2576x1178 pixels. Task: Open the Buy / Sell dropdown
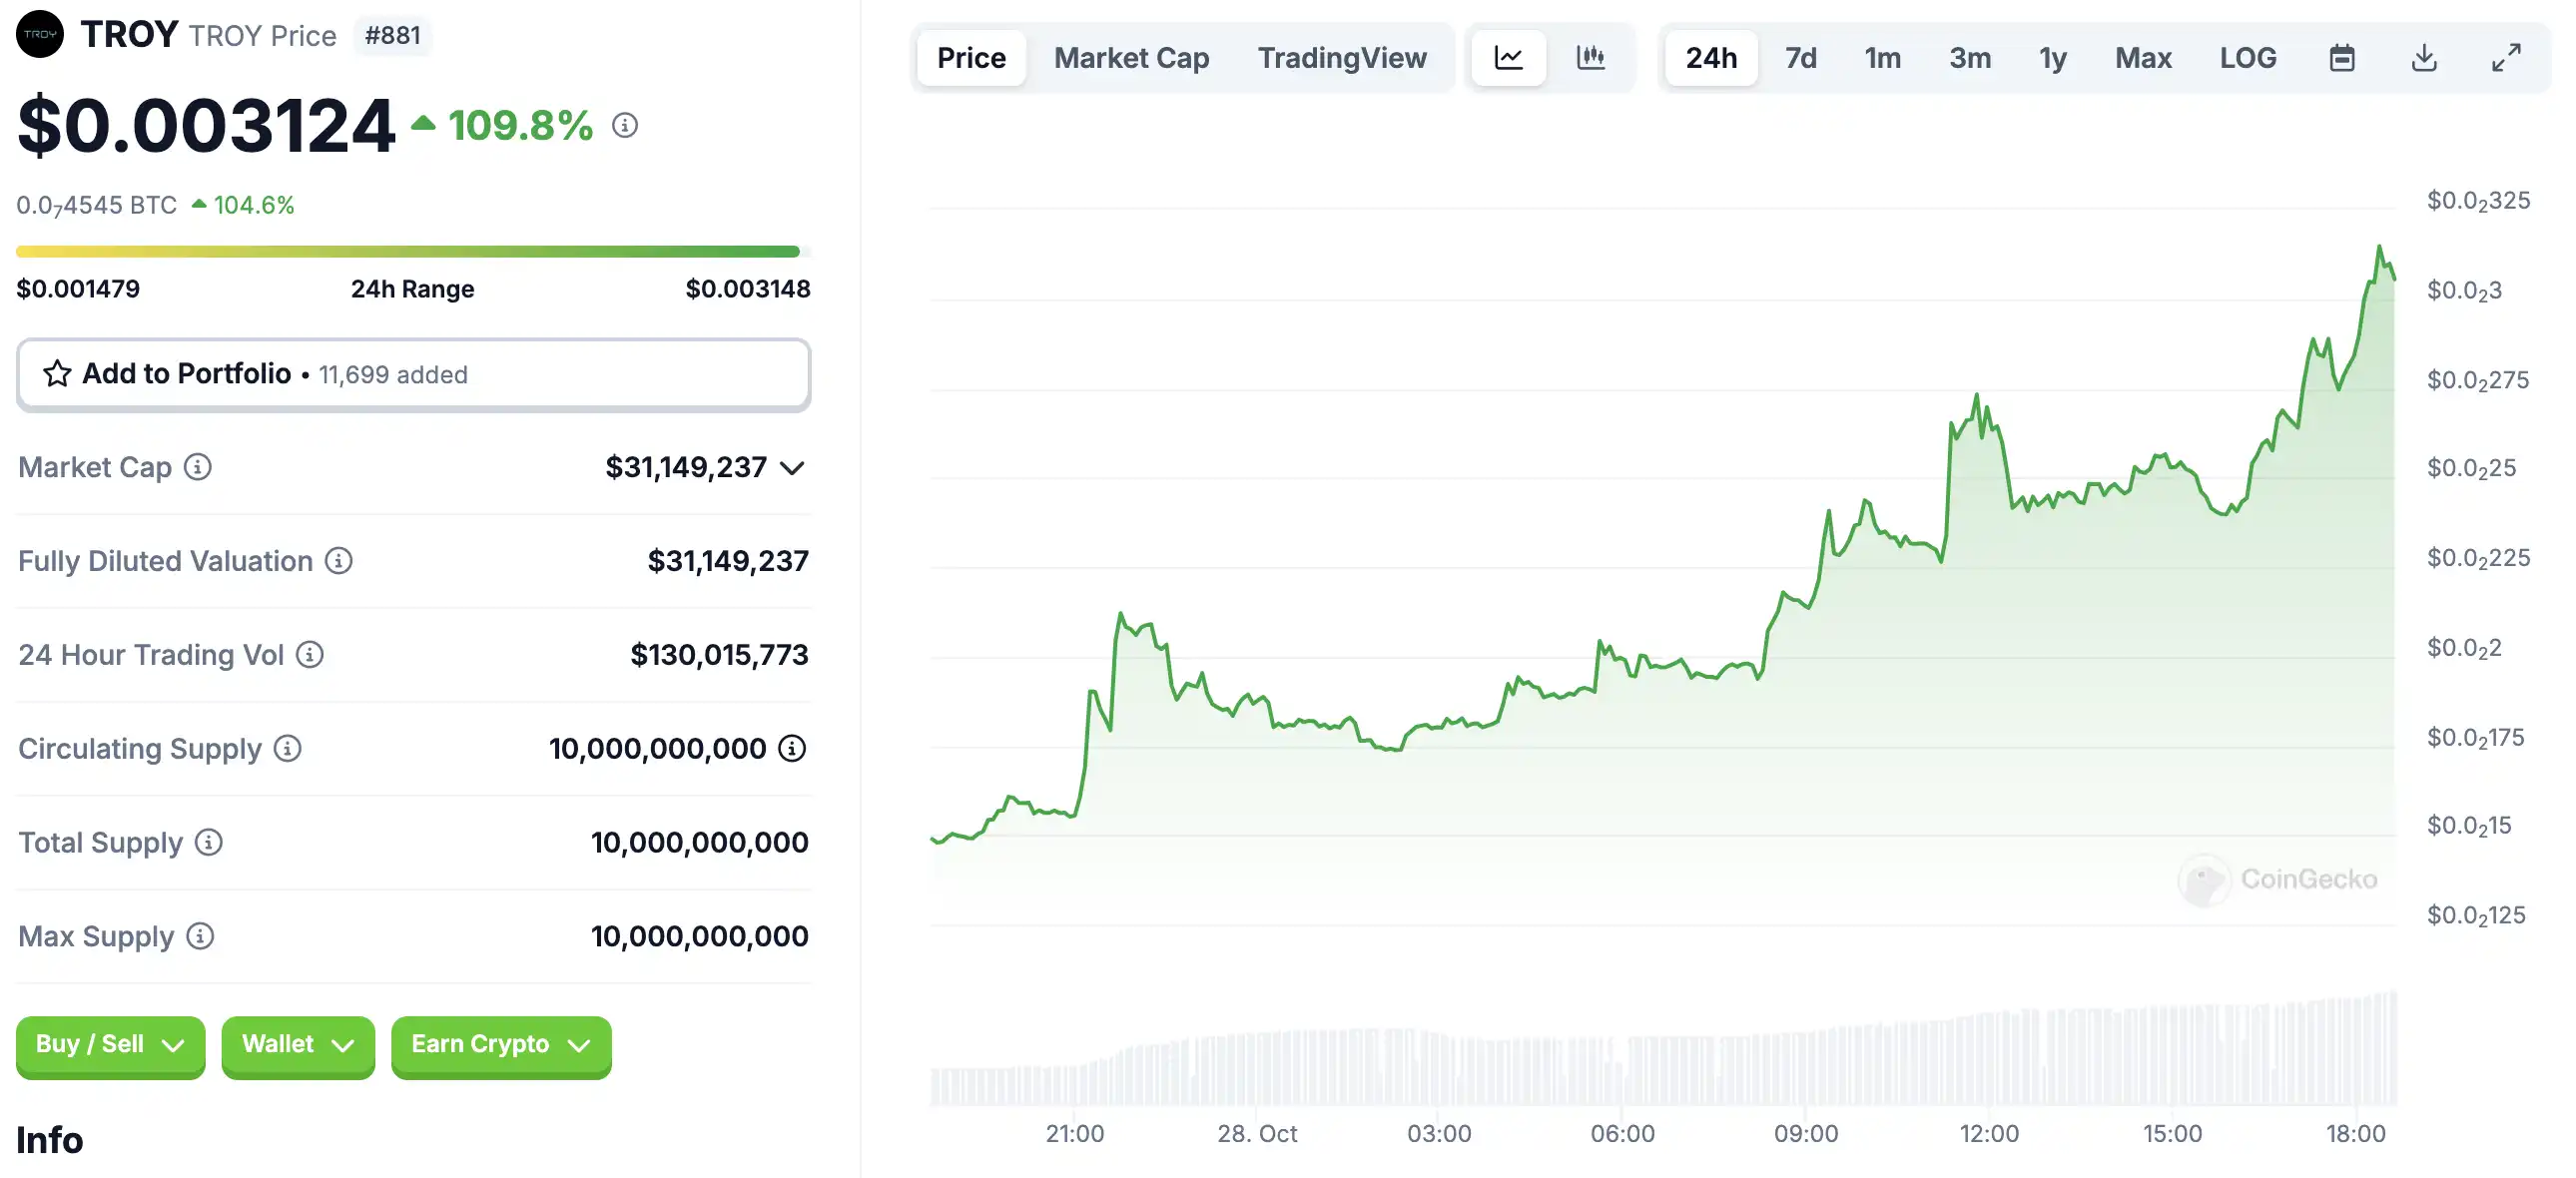110,1045
